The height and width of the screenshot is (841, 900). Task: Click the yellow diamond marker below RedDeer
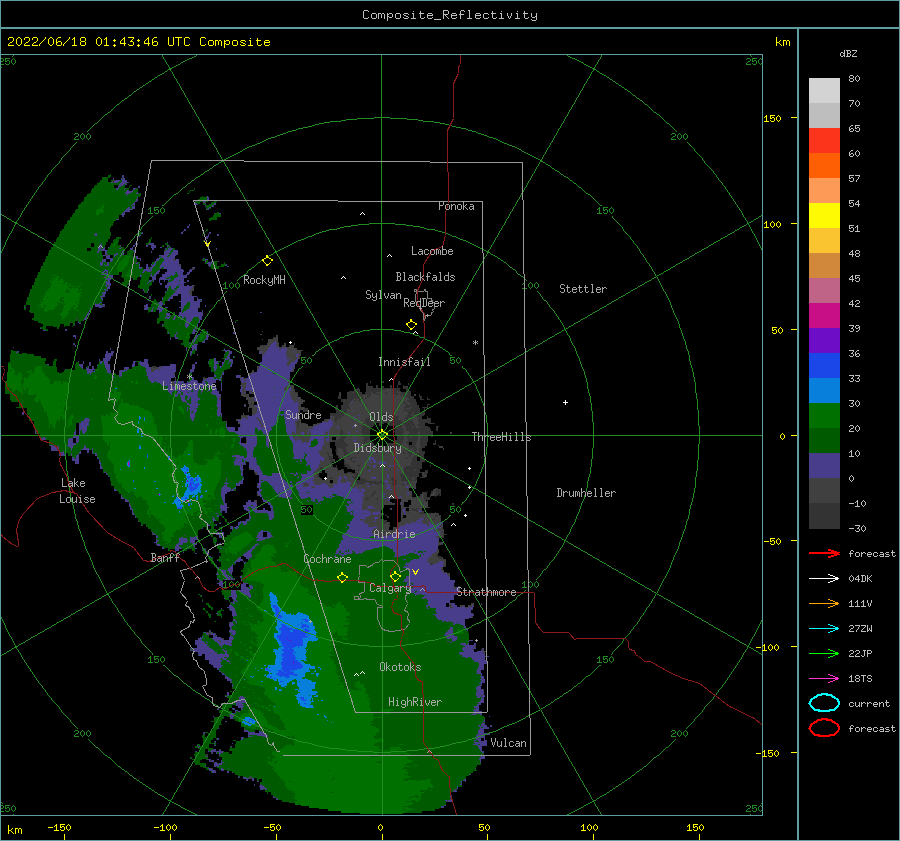coord(412,324)
